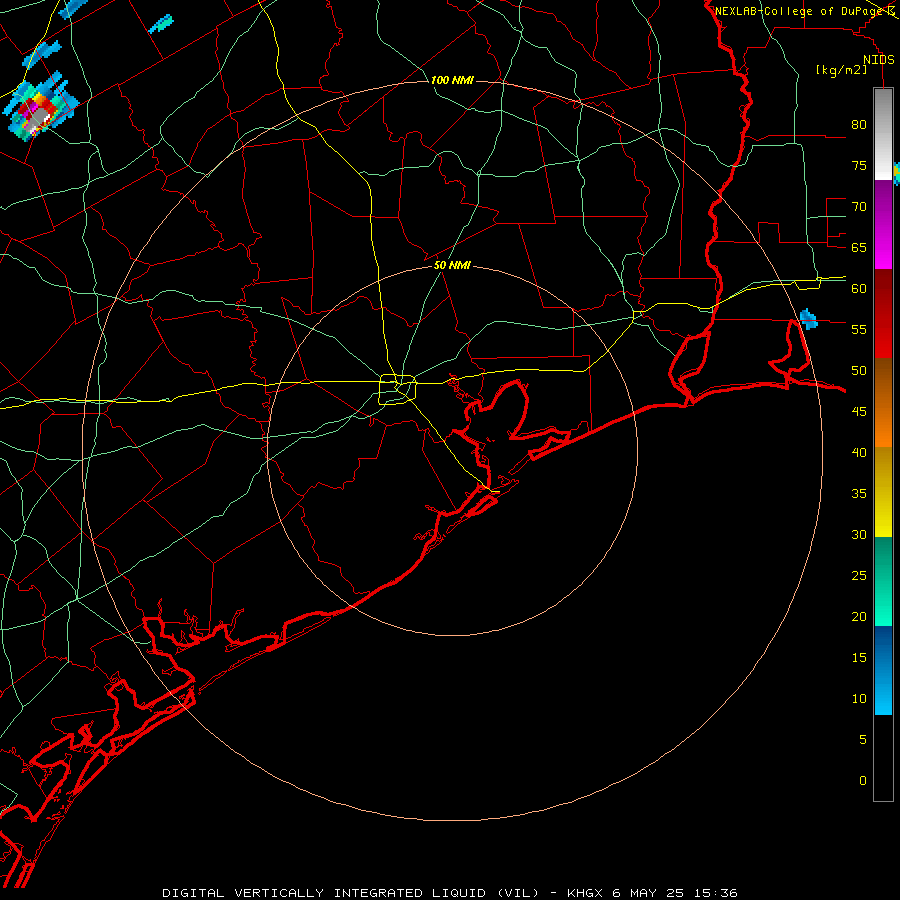
Task: Click the 40 value on the VIL scale
Action: [x=859, y=452]
